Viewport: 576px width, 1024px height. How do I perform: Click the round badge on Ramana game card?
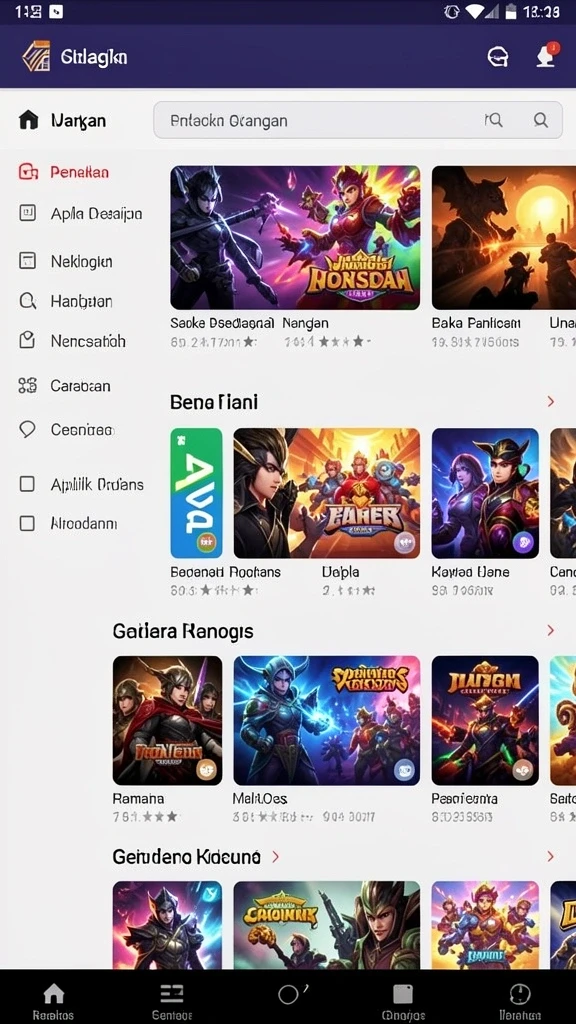click(x=206, y=769)
